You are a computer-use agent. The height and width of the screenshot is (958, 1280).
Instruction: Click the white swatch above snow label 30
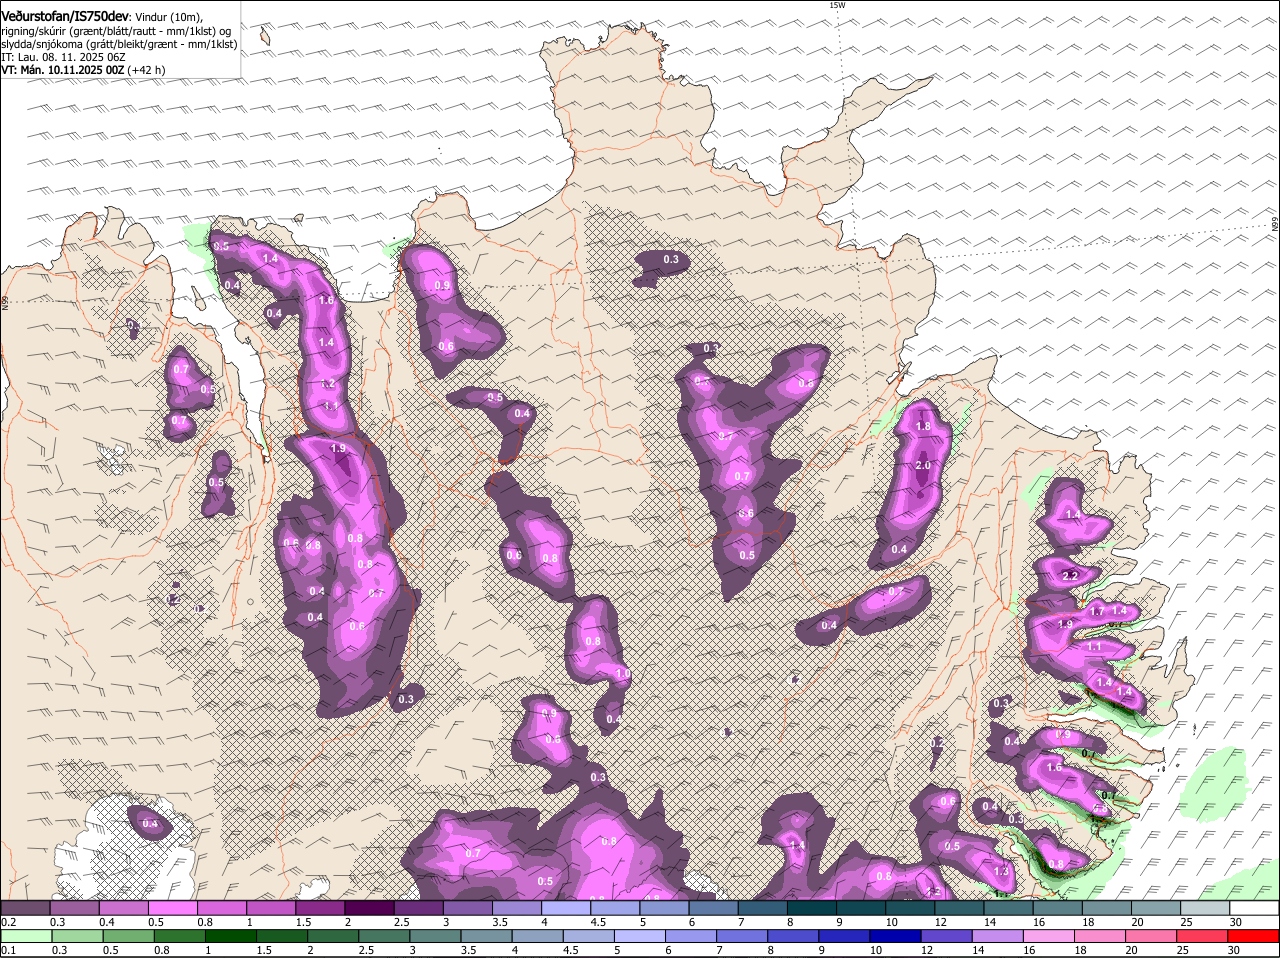click(x=1255, y=908)
